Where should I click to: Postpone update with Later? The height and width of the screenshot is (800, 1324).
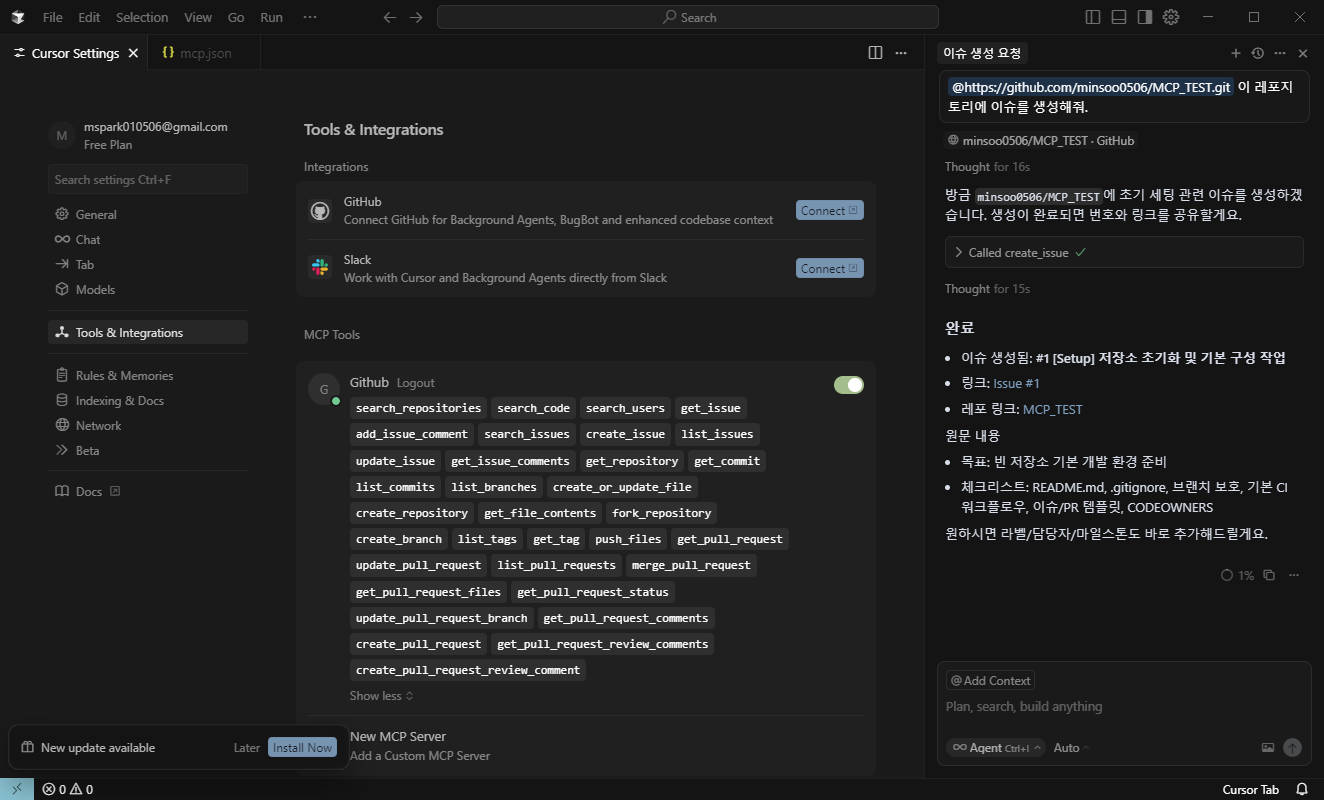click(x=247, y=747)
